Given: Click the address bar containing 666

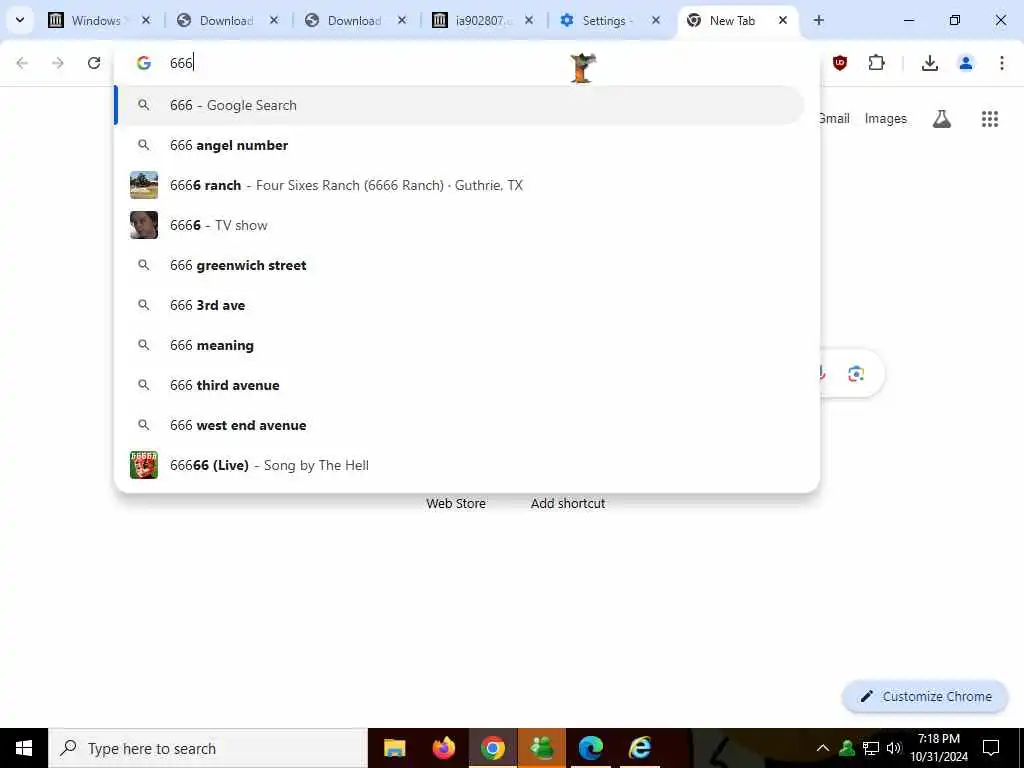Looking at the screenshot, I should (x=467, y=63).
